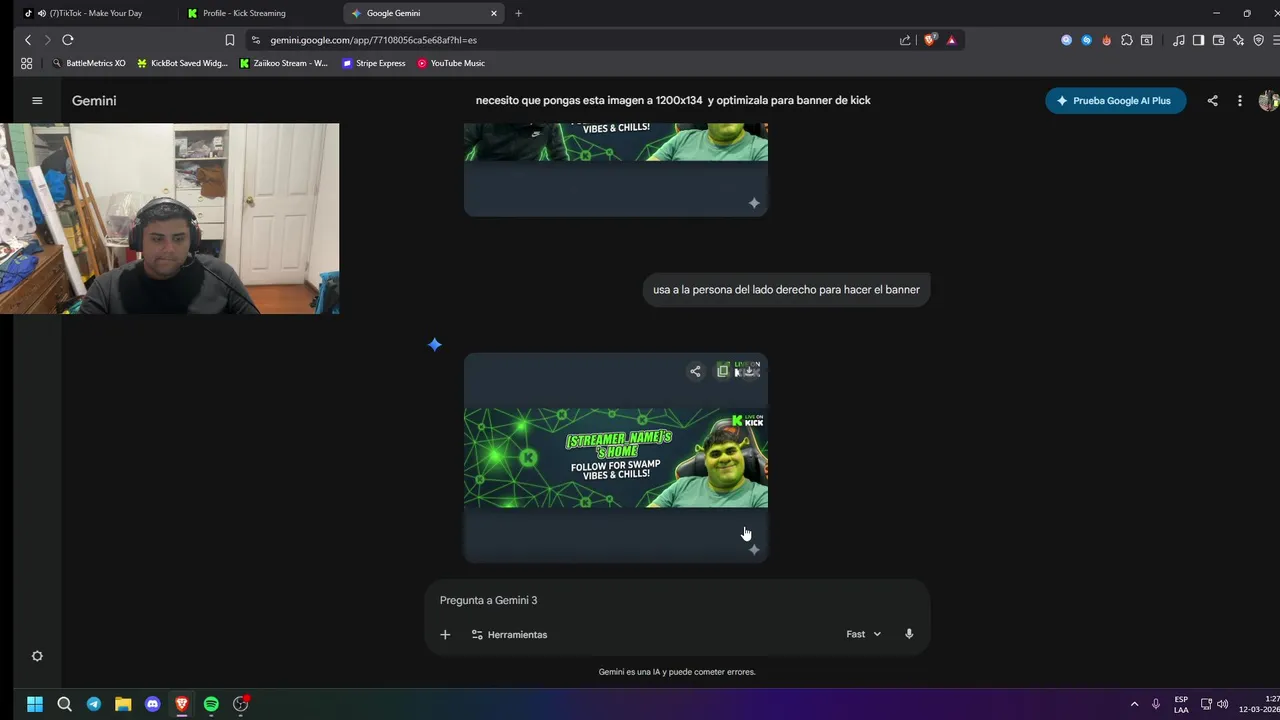Open Gemini settings gear in sidebar

click(x=37, y=656)
